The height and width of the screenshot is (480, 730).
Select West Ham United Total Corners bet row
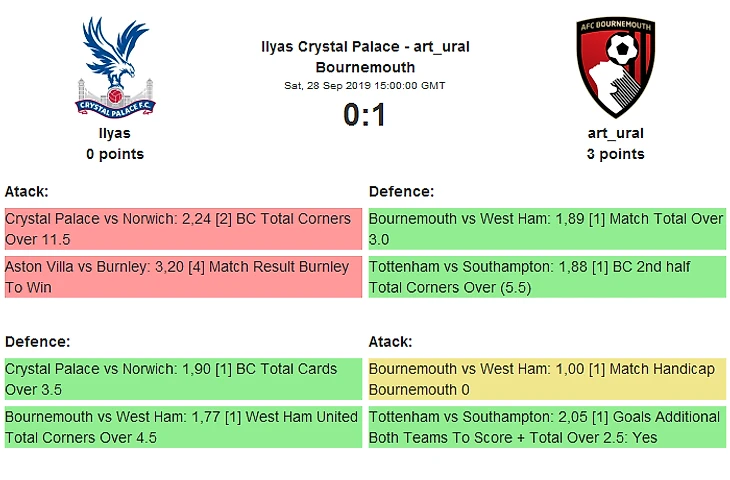(x=183, y=427)
